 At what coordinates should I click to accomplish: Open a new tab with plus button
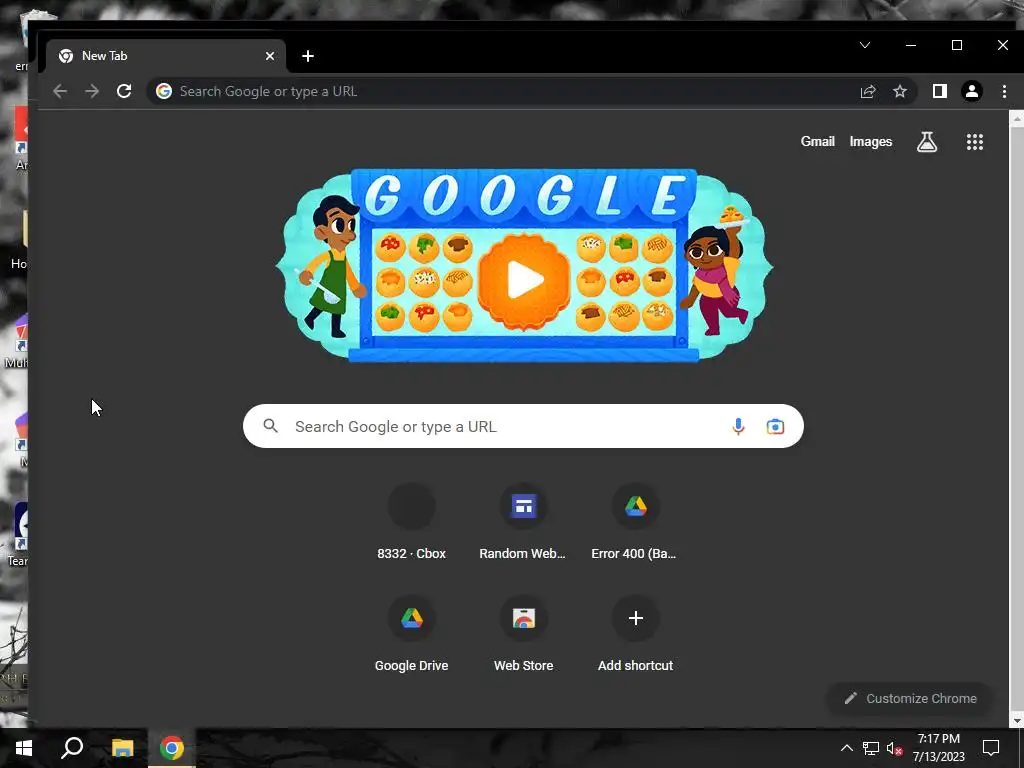pyautogui.click(x=308, y=56)
